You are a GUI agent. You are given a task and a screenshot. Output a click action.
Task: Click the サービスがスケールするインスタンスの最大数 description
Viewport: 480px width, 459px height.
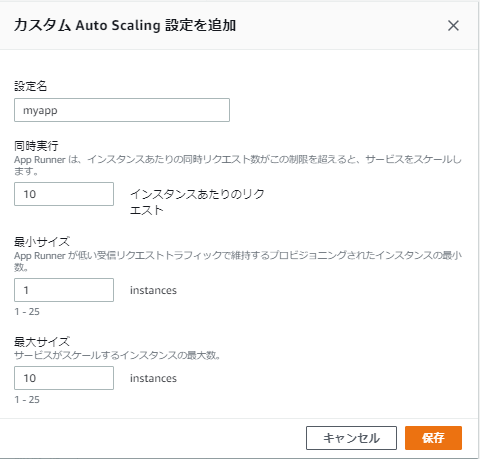(x=117, y=355)
